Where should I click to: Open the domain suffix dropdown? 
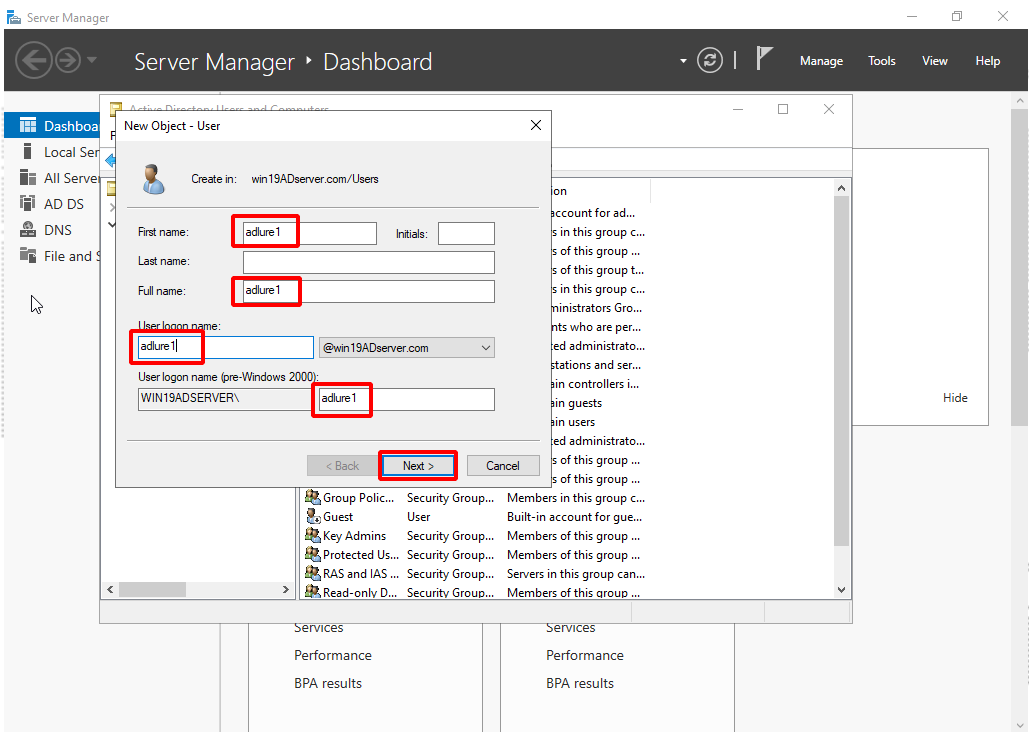click(486, 348)
